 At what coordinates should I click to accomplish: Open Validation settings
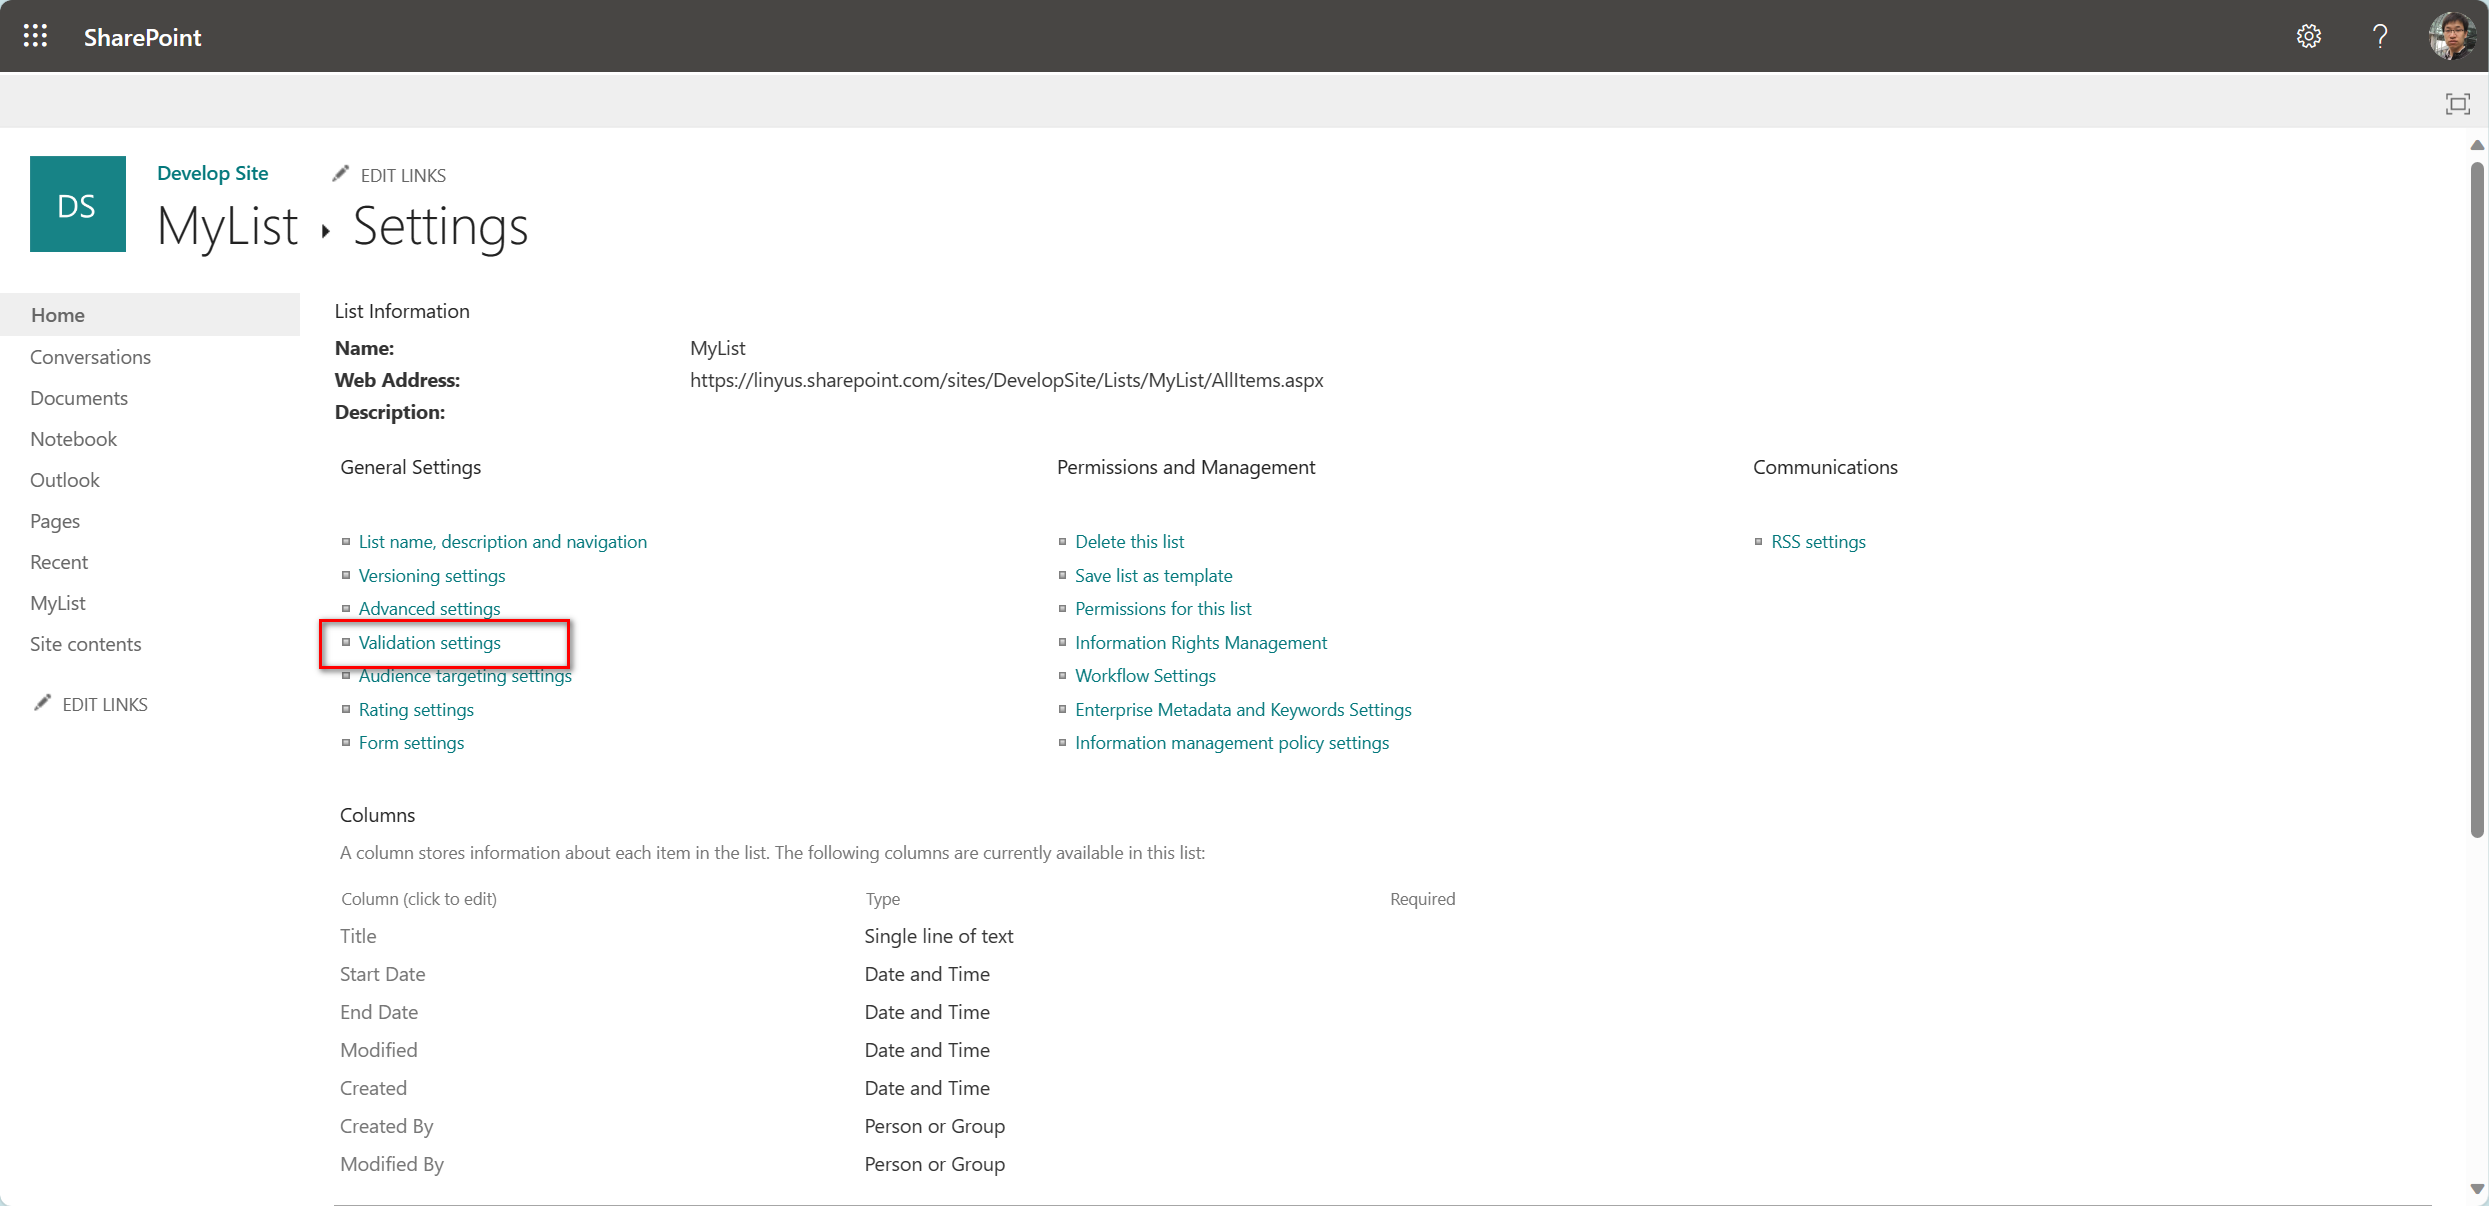(429, 643)
